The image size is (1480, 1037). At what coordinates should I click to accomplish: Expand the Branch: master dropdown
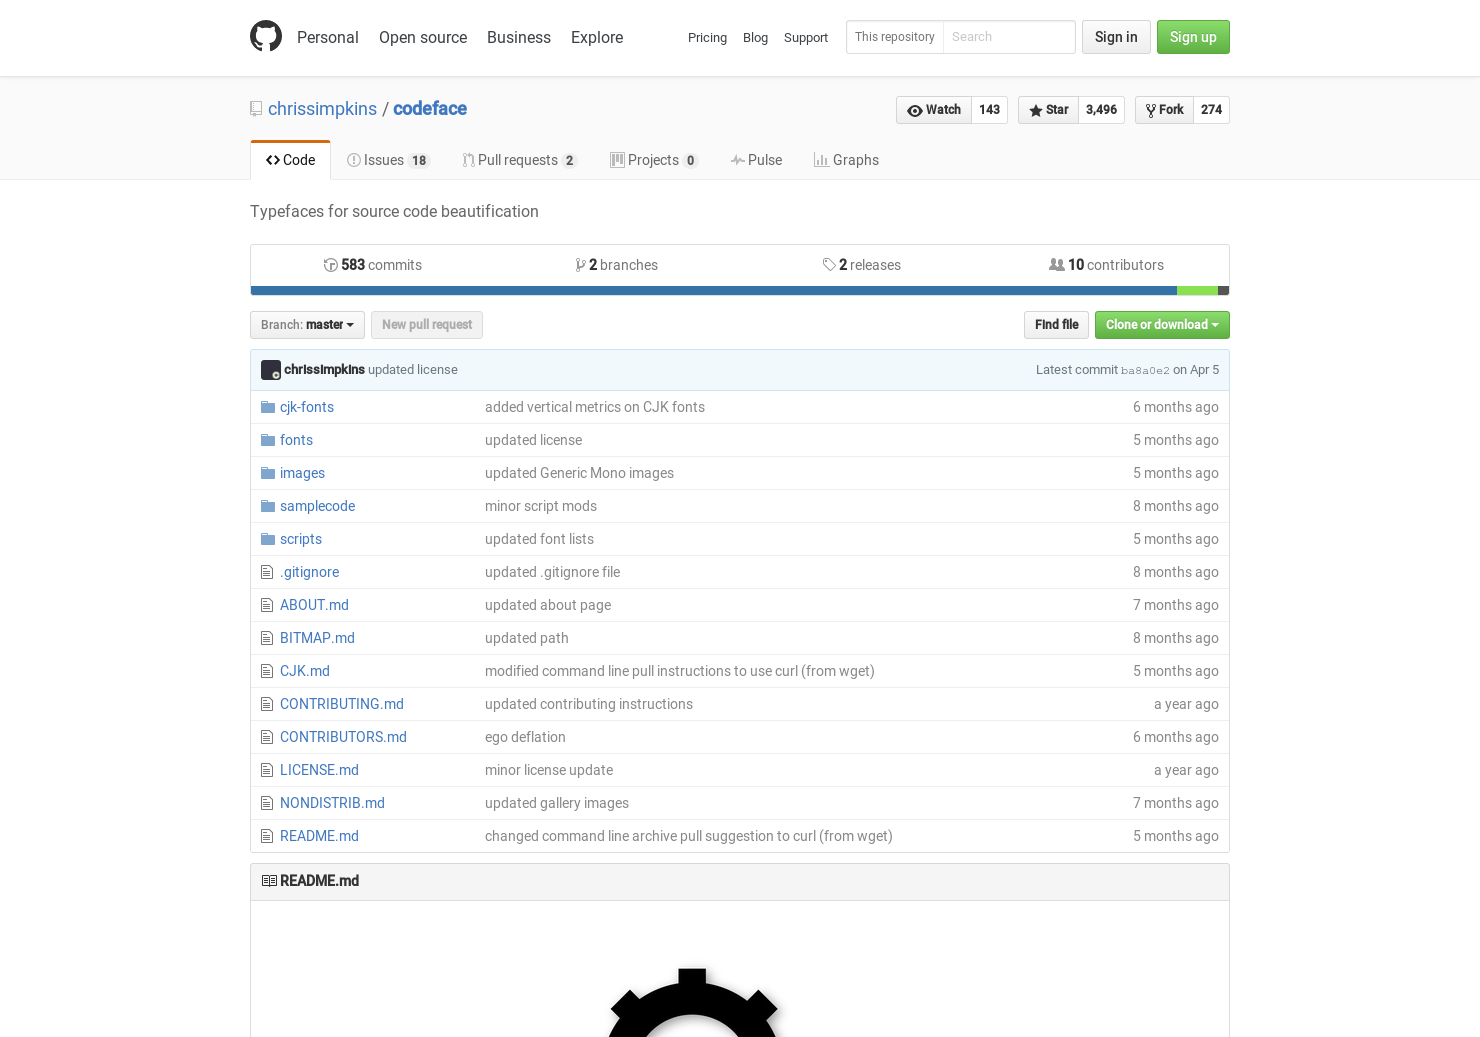307,324
